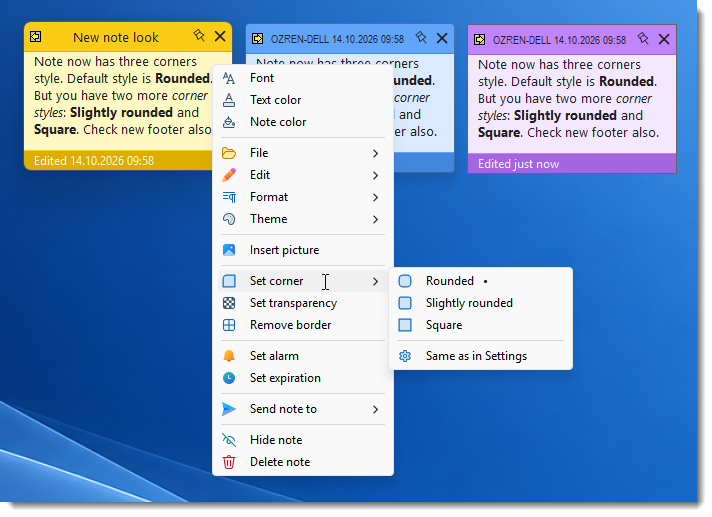Open the Theme menu entry
Image resolution: width=712 pixels, height=517 pixels.
tap(303, 219)
